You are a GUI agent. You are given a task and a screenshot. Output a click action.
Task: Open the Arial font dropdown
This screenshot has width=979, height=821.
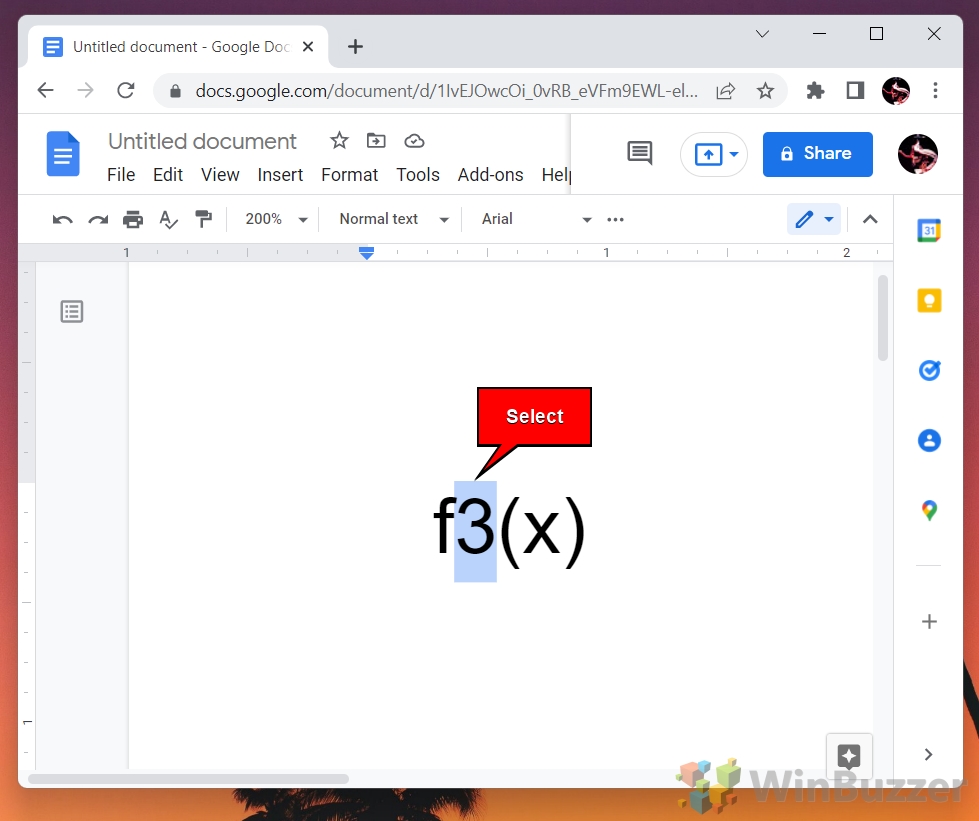(x=536, y=219)
